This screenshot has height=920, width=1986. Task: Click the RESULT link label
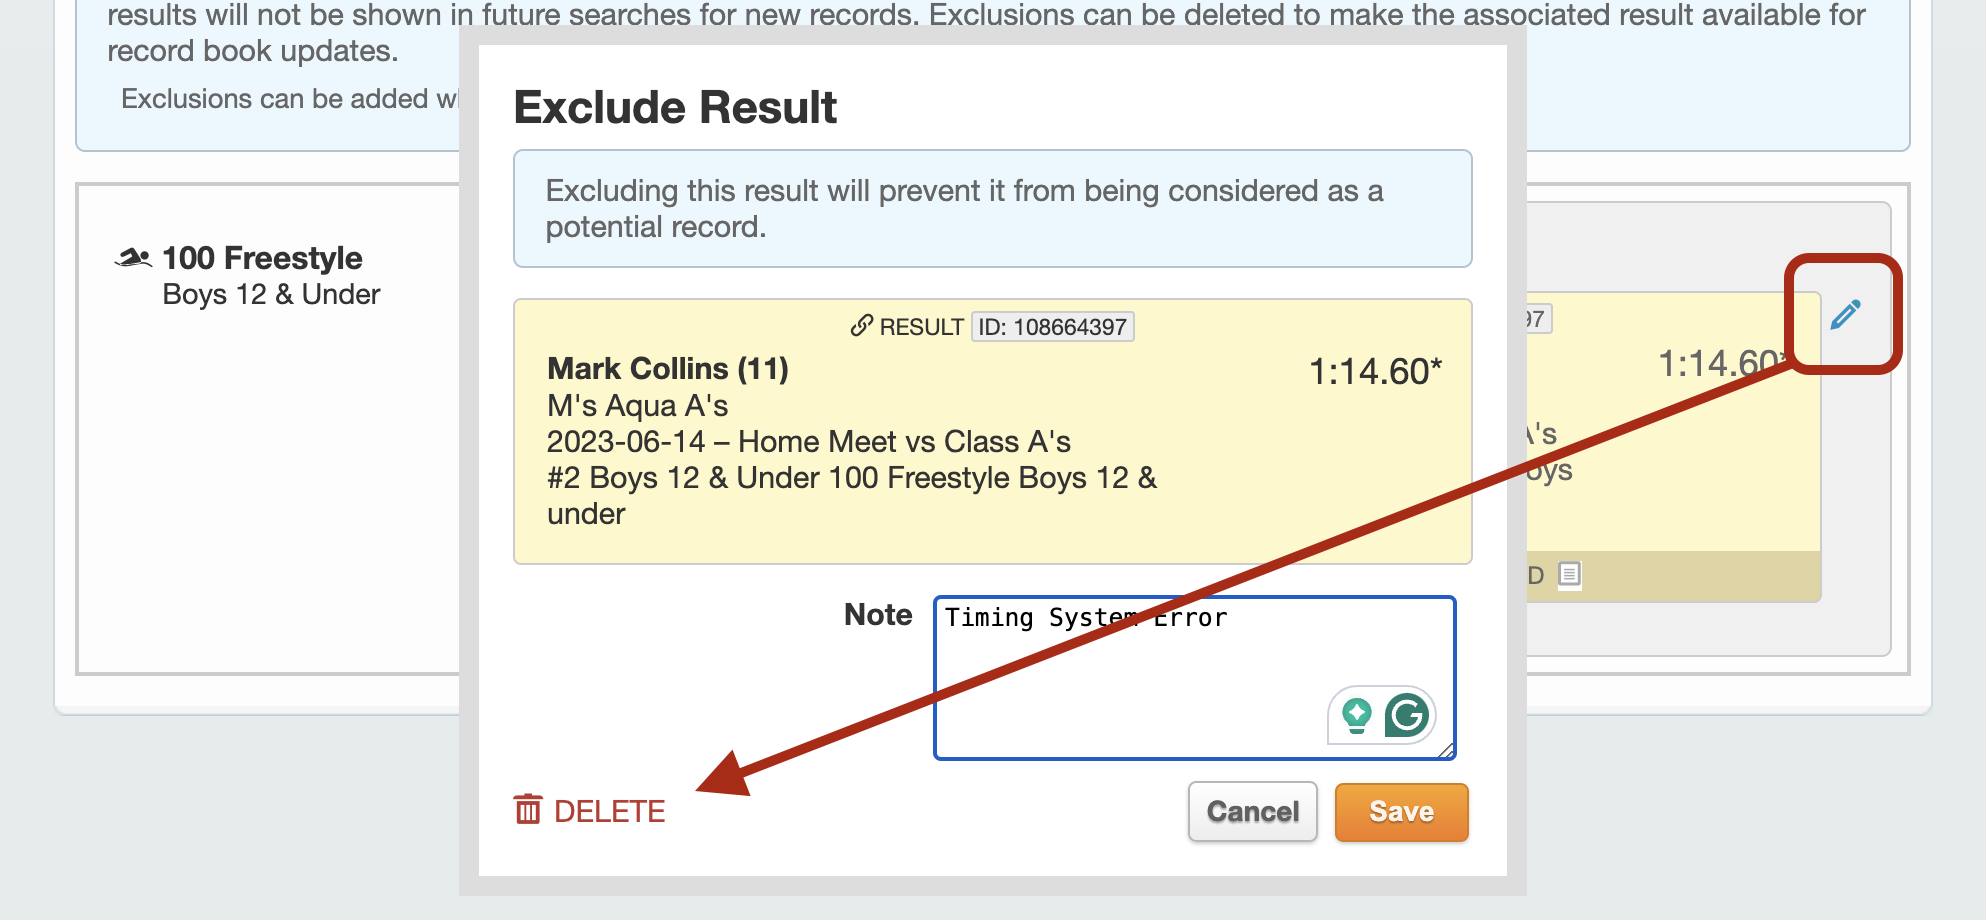(x=921, y=327)
